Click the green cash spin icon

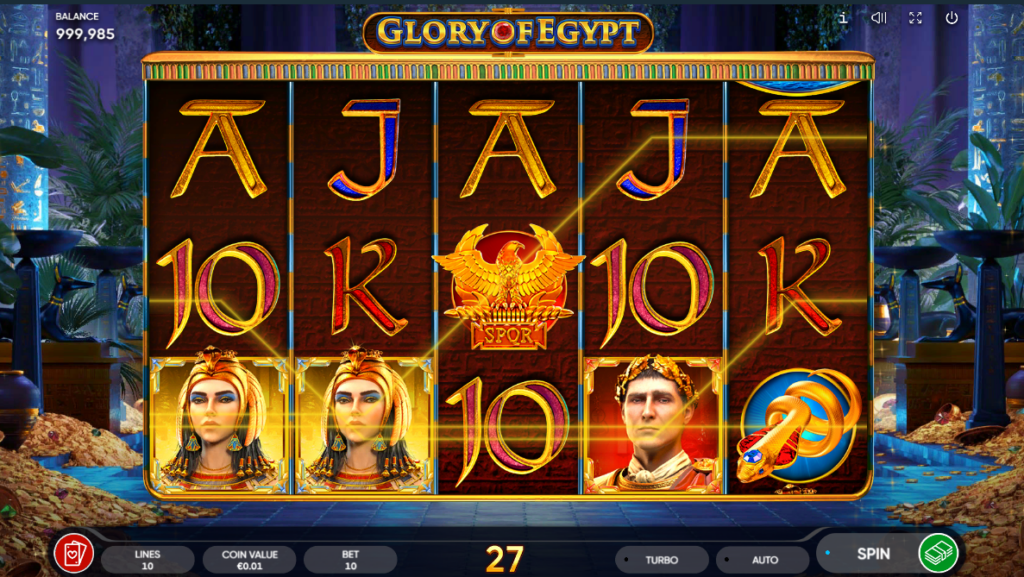(x=938, y=553)
